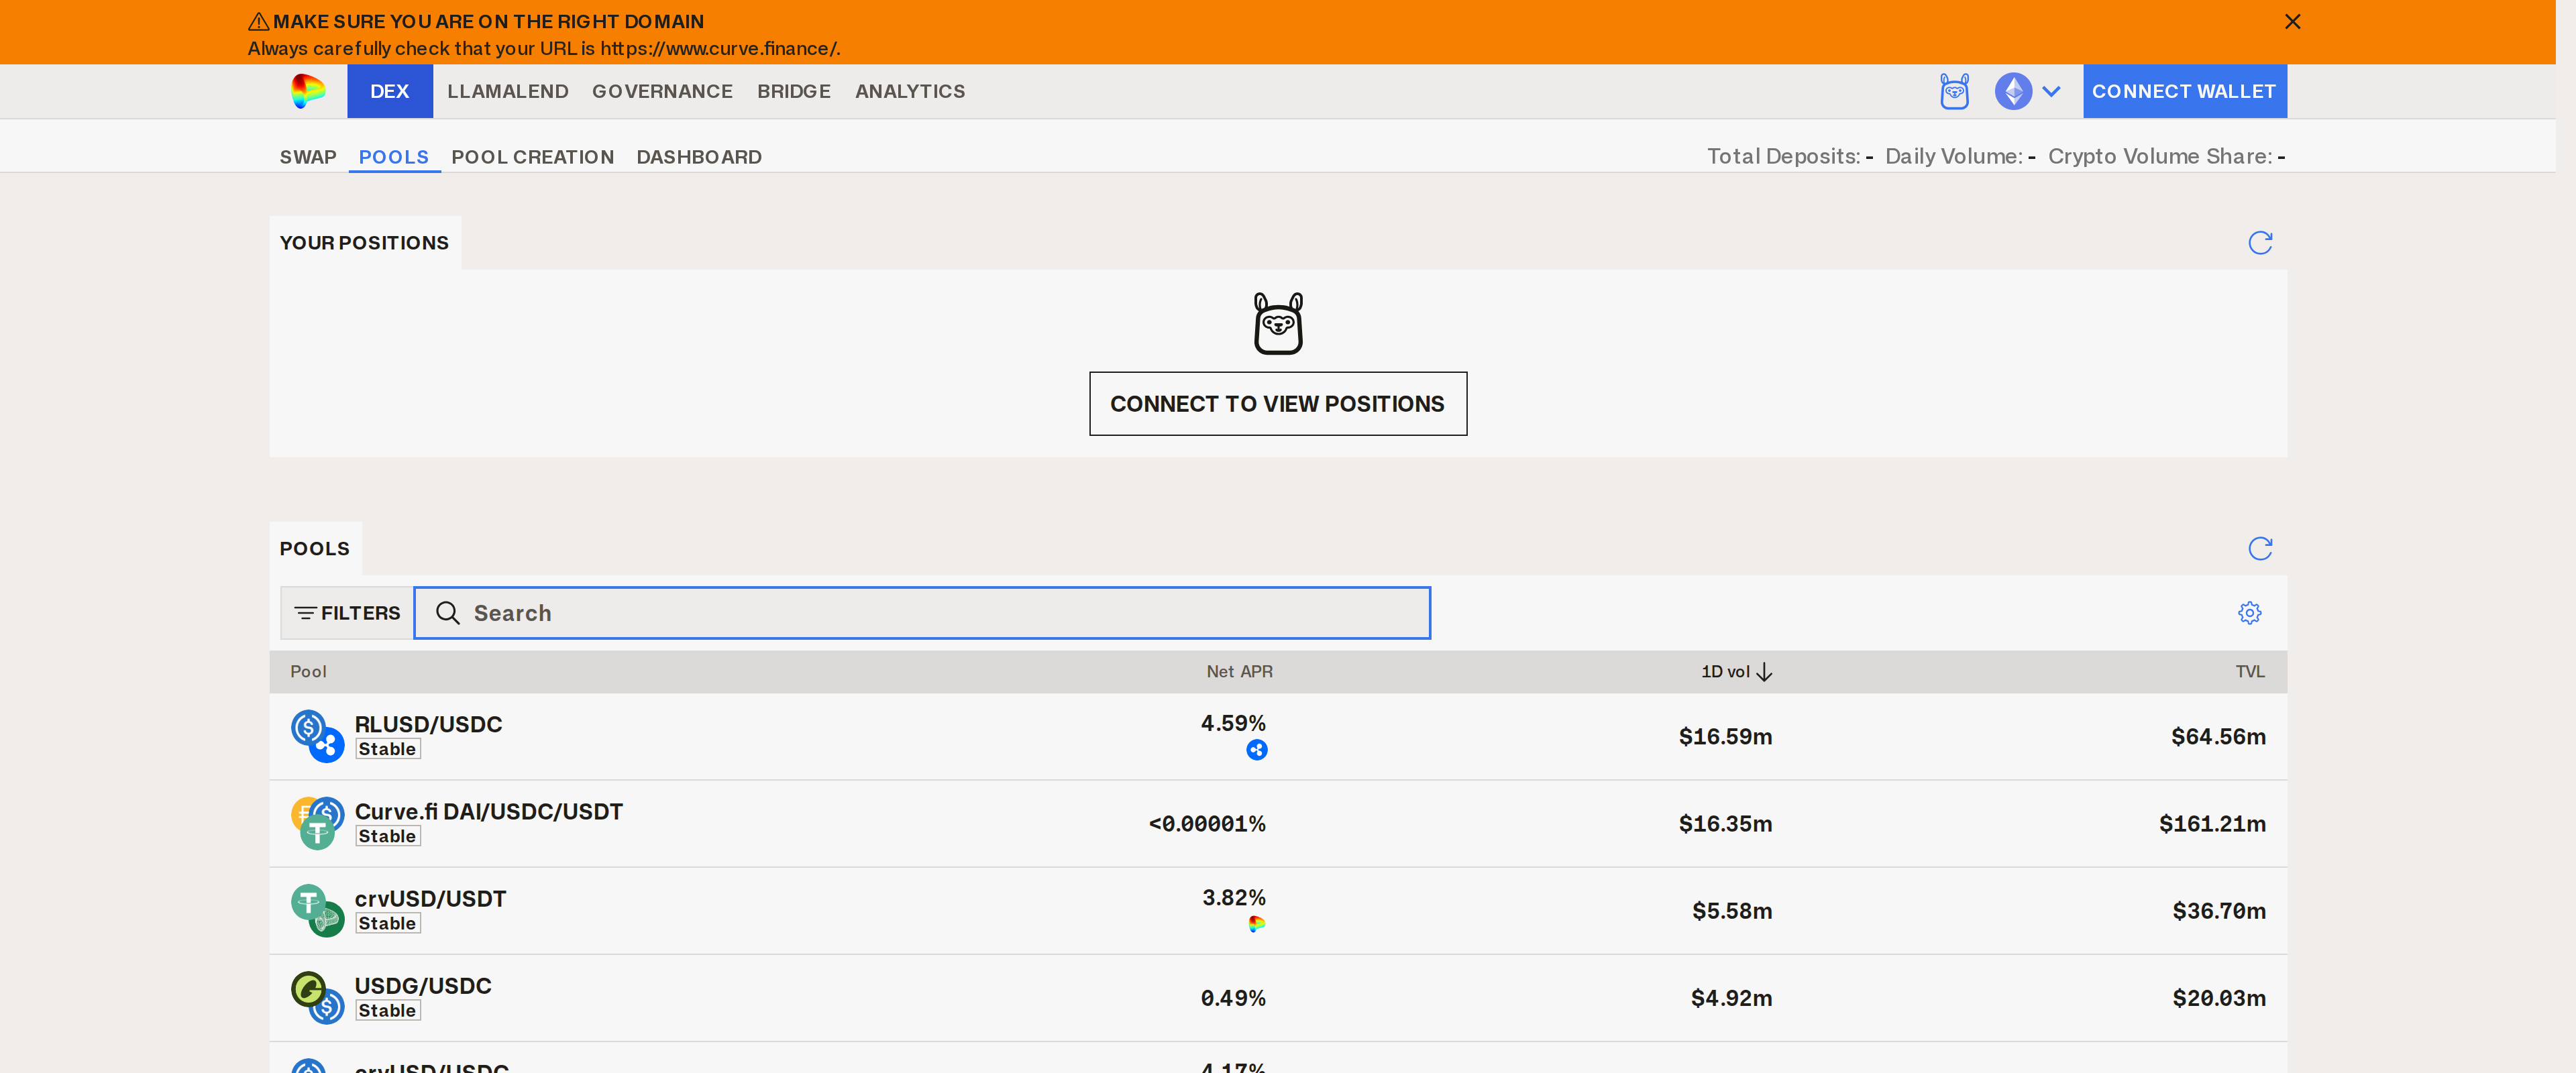The image size is (2576, 1073).
Task: Click the Curve rainbow logo icon
Action: coord(308,91)
